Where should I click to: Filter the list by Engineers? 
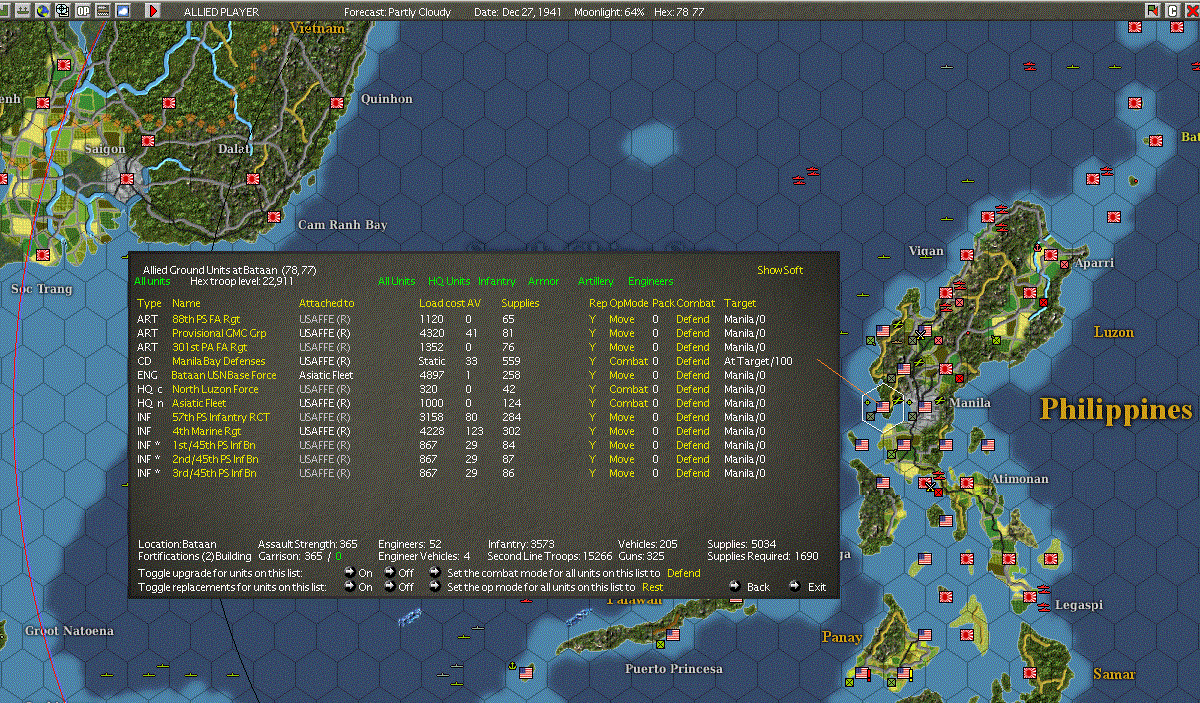coord(650,282)
